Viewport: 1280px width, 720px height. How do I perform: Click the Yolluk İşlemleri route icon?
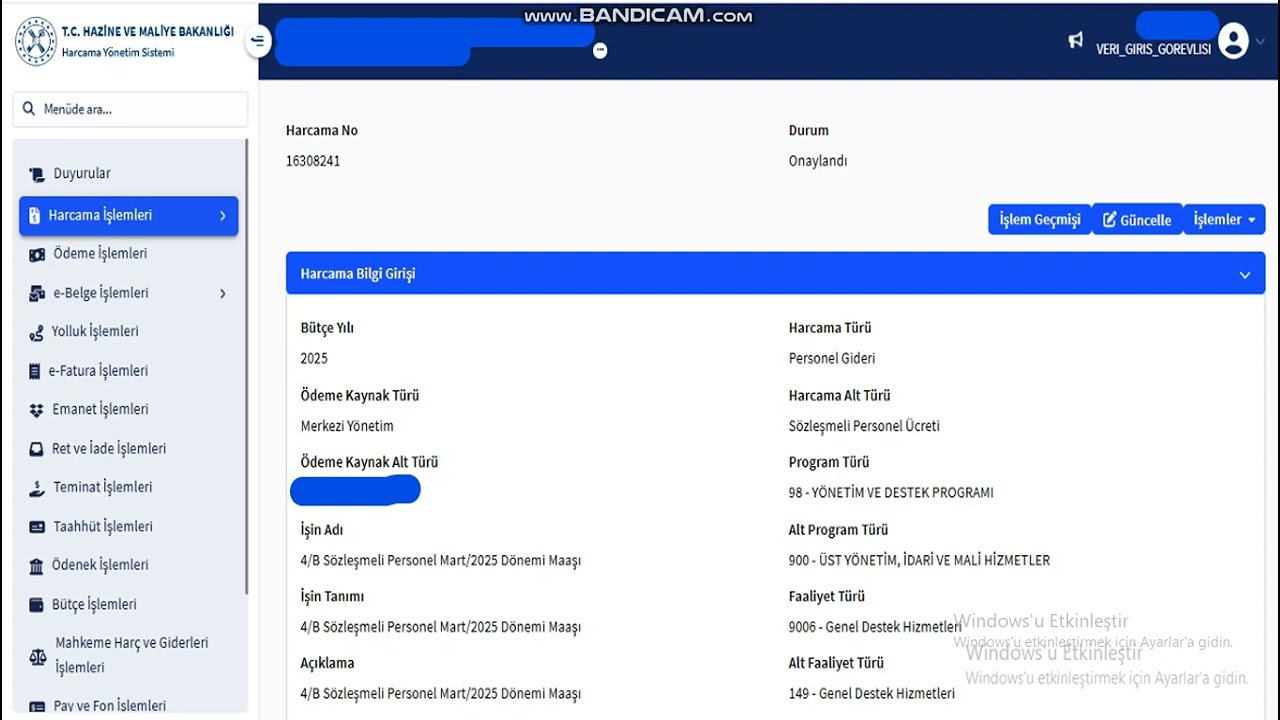37,332
